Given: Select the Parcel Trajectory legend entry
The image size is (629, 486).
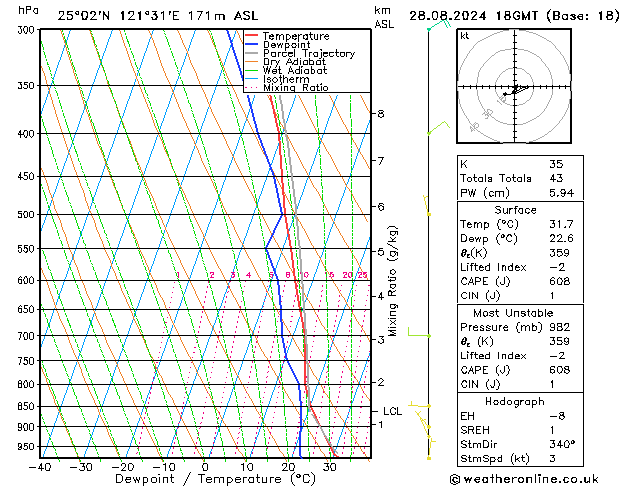Looking at the screenshot, I should pyautogui.click(x=308, y=53).
